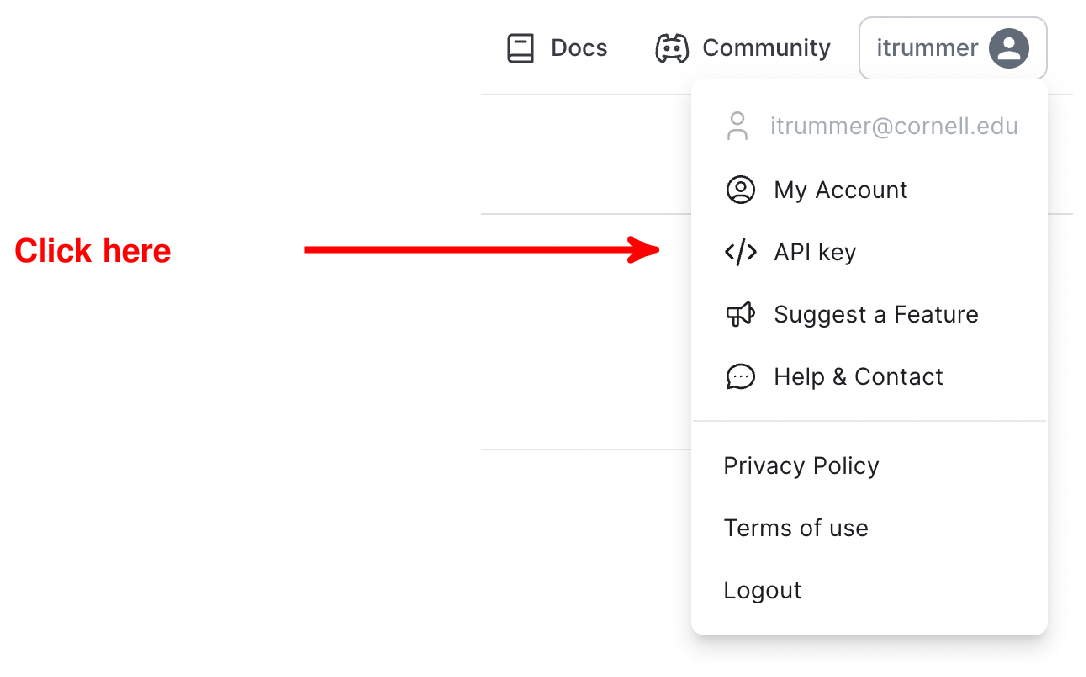Screen dimensions: 1086x677
Task: Open Help & Contact menu entry
Action: 869,377
